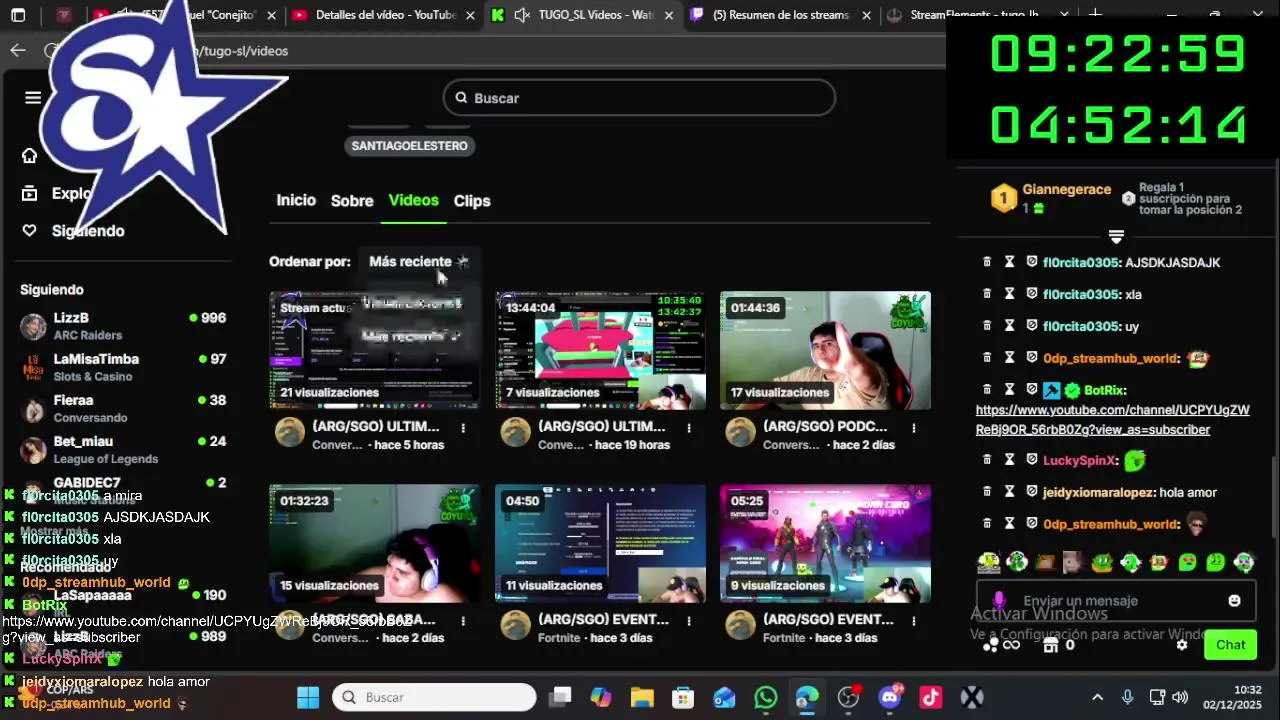Screen dimensions: 1280x720
Task: Ban fl0rcita0305 via shield icon on uy message
Action: click(x=1032, y=326)
